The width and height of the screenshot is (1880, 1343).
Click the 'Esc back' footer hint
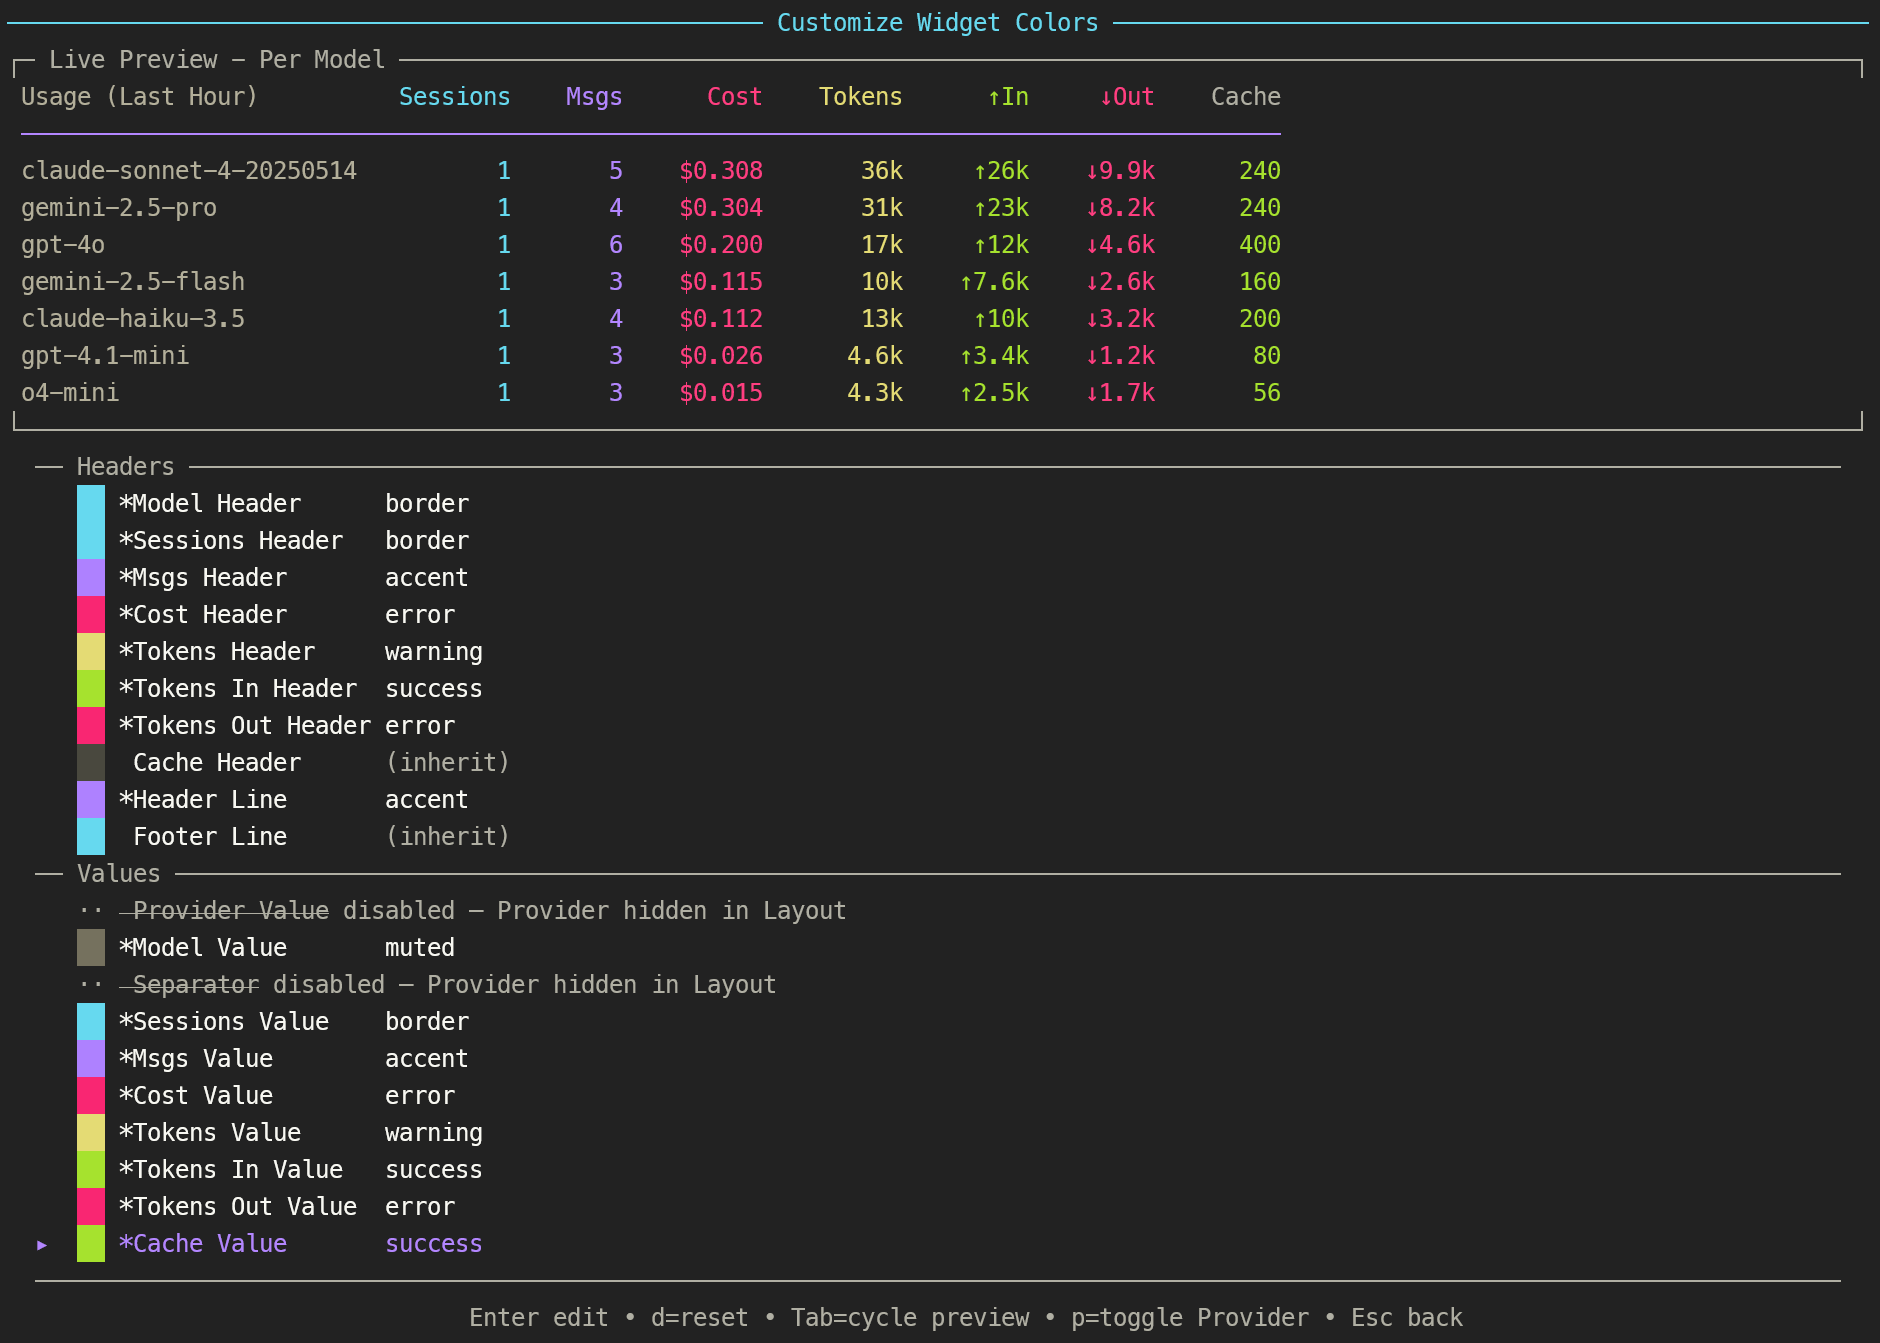point(1407,1318)
